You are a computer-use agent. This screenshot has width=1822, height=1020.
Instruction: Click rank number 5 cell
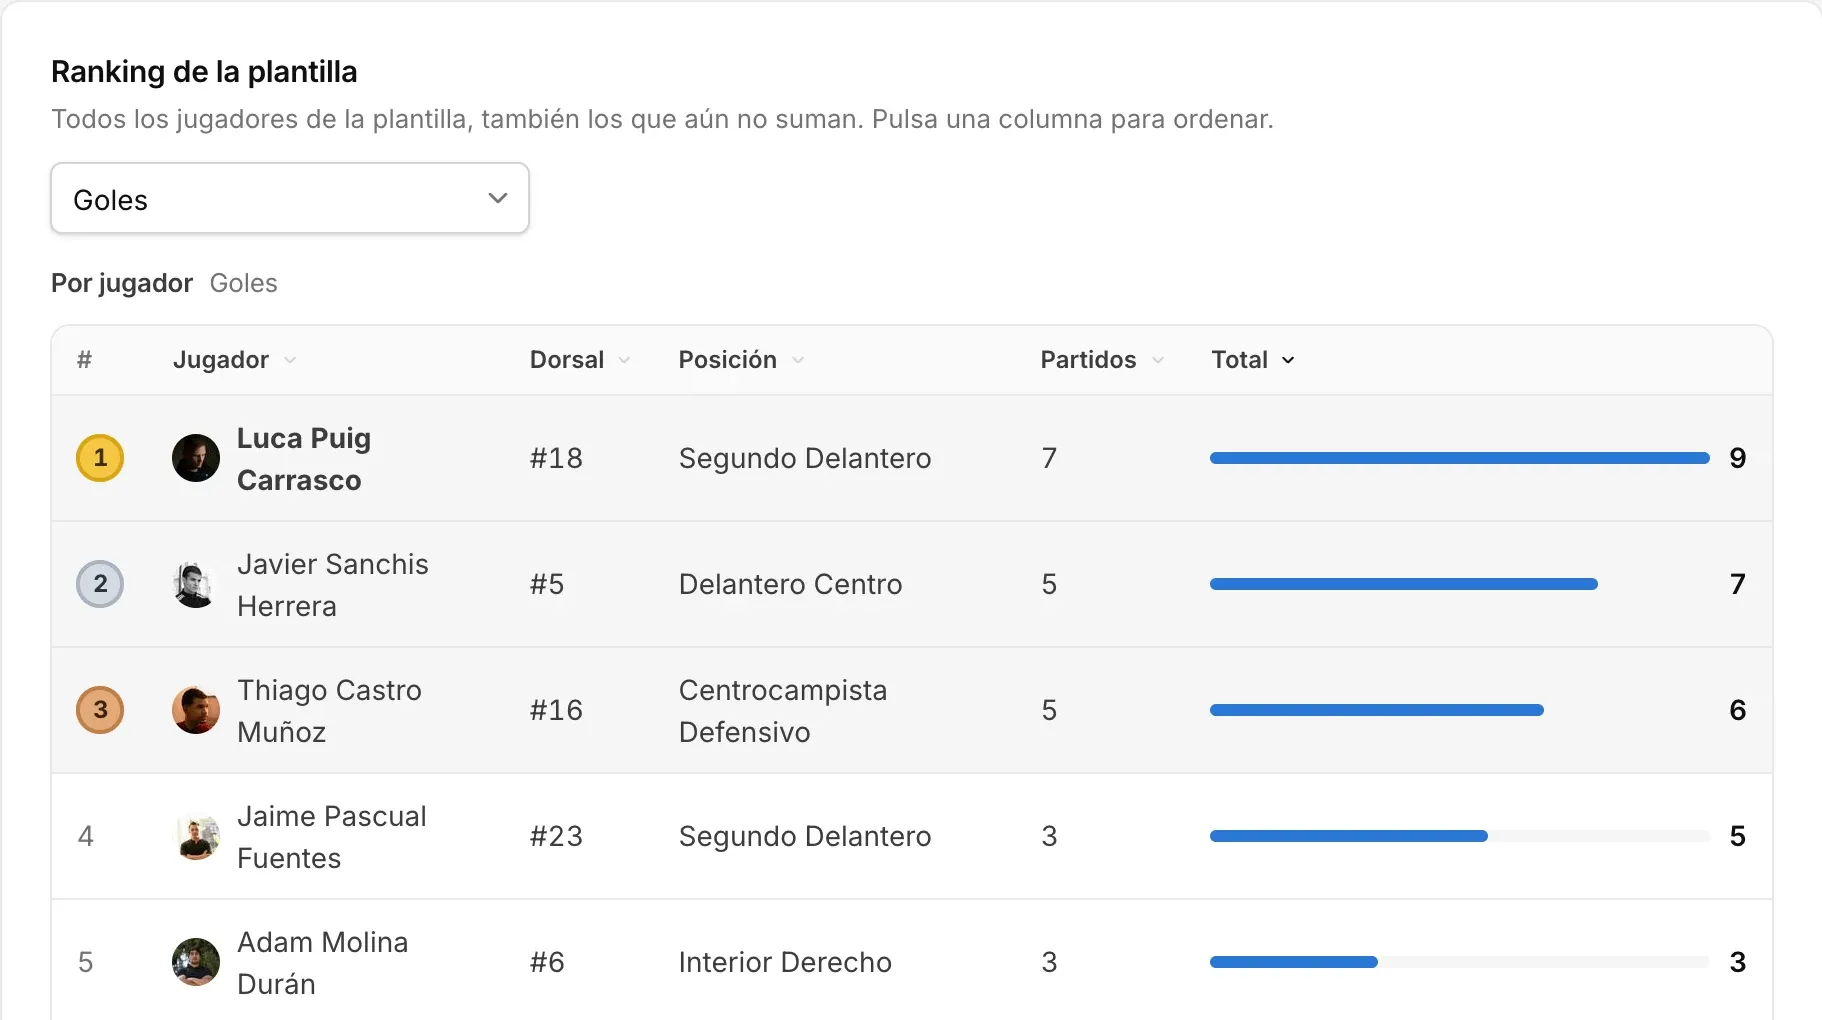pyautogui.click(x=86, y=962)
